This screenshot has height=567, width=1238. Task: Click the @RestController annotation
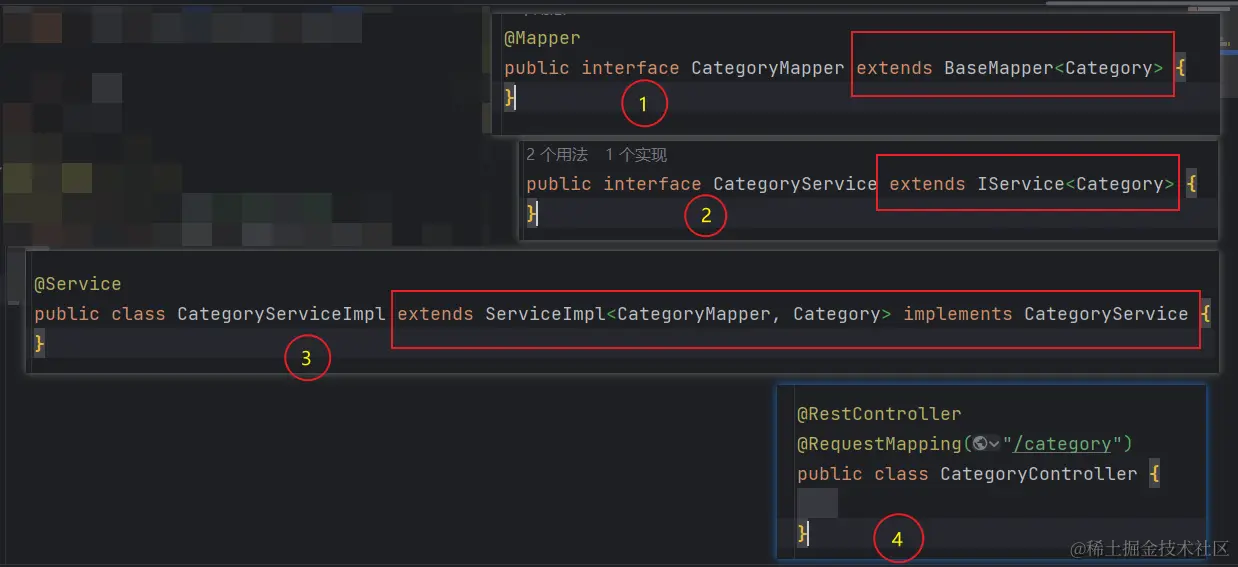click(x=879, y=414)
